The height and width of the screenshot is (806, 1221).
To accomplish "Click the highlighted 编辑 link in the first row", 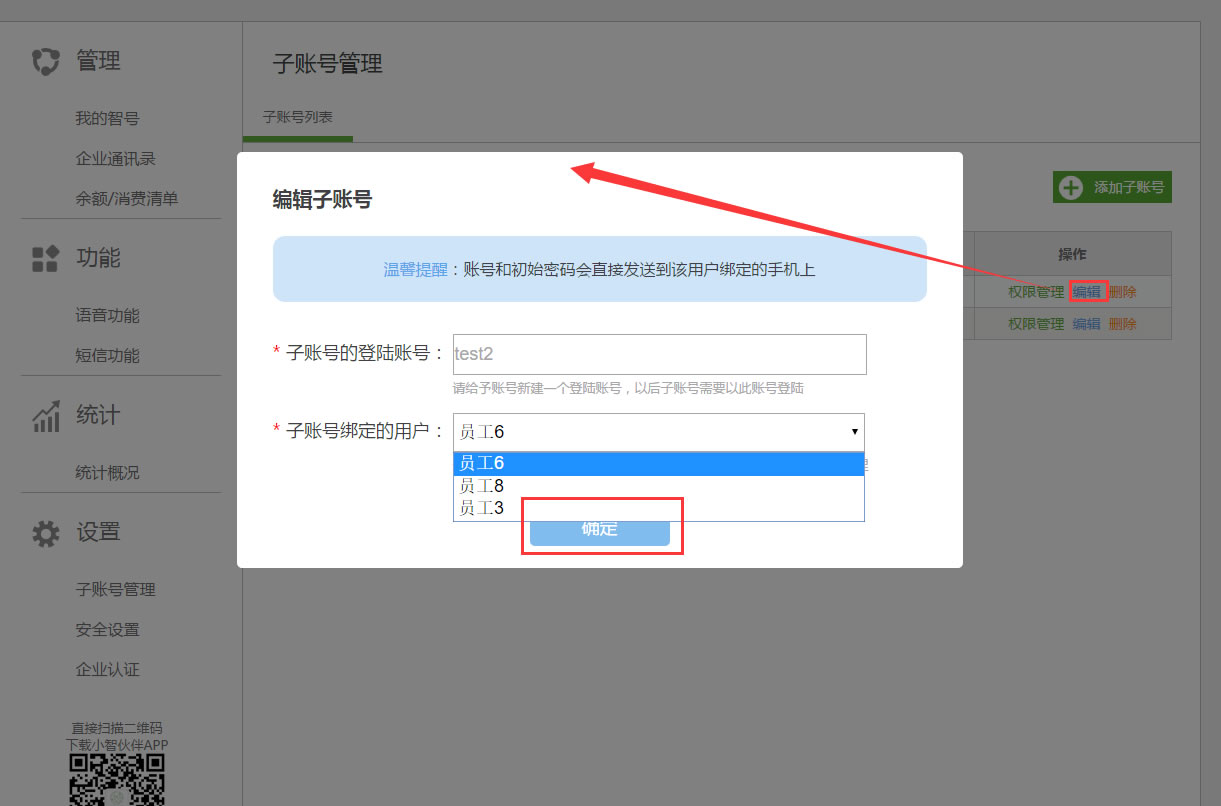I will click(1087, 292).
